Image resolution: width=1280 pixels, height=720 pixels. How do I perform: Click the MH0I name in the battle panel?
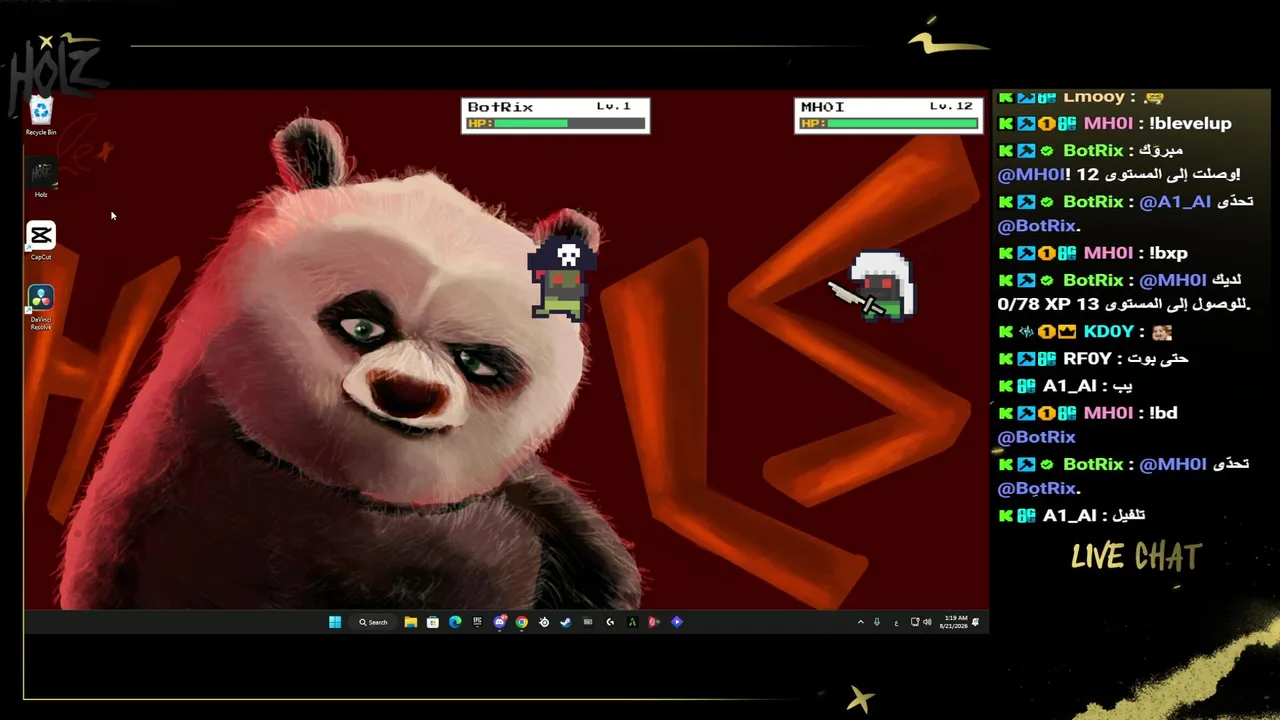[x=823, y=107]
